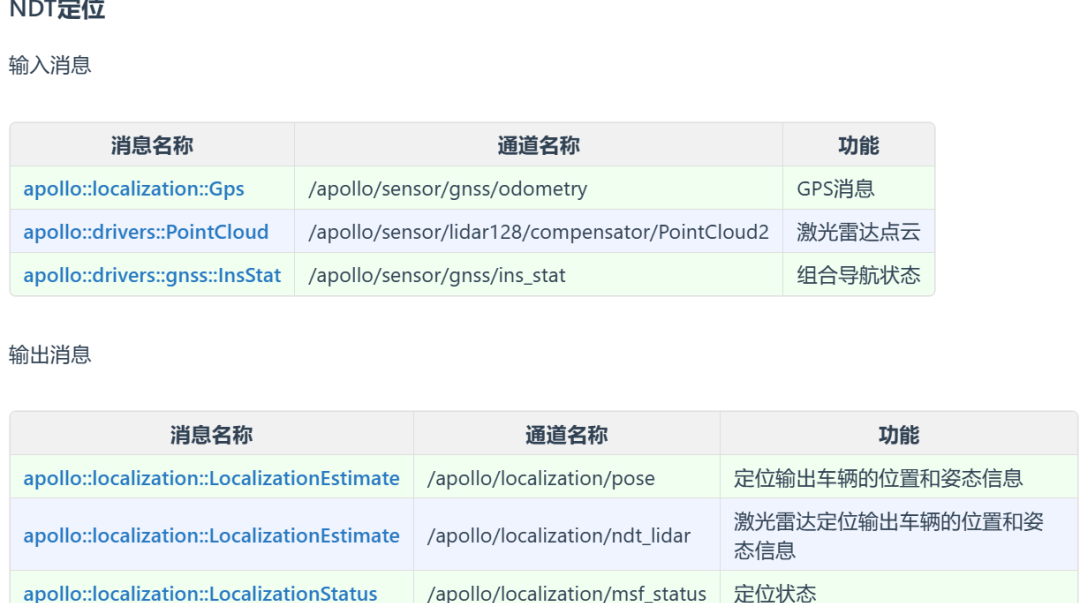
Task: Open the apollo::drivers::gnss::InsStat link
Action: point(152,275)
